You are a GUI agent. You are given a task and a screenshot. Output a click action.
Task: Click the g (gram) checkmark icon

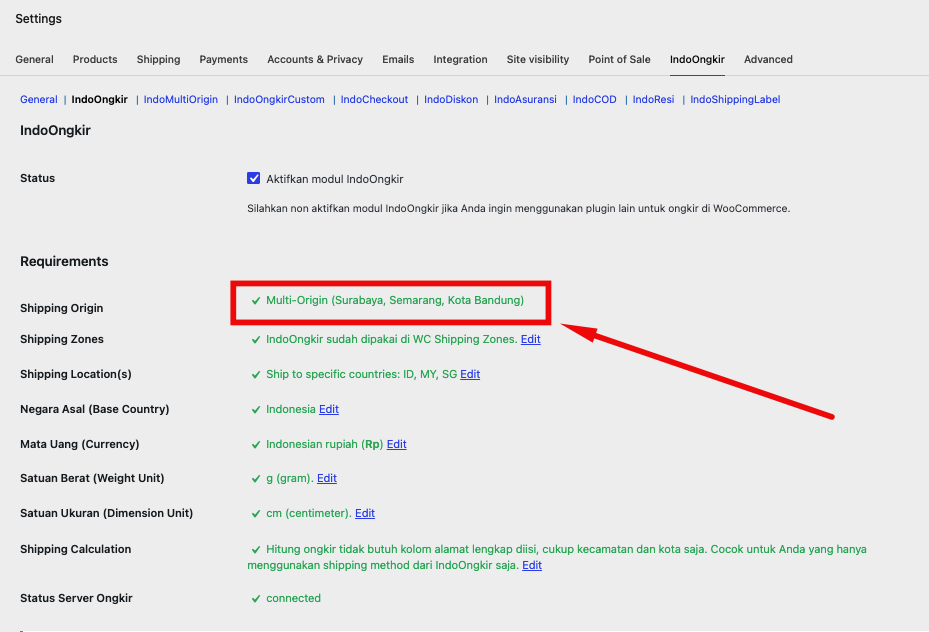click(256, 479)
